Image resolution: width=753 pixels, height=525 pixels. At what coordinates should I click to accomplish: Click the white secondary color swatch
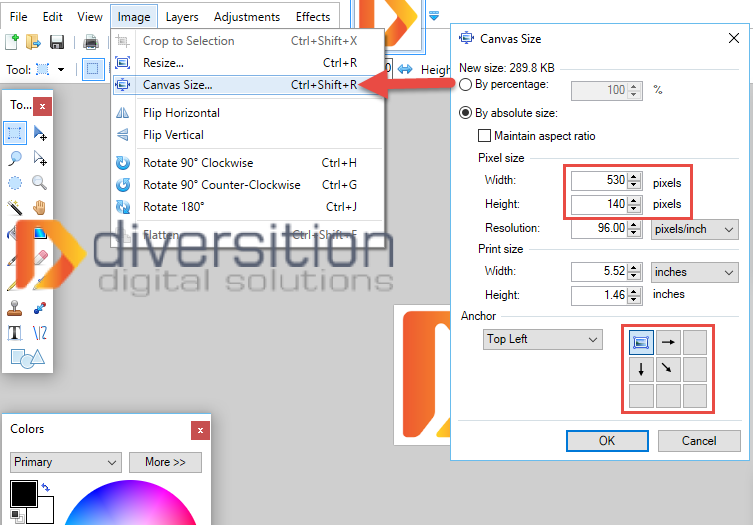pos(46,513)
